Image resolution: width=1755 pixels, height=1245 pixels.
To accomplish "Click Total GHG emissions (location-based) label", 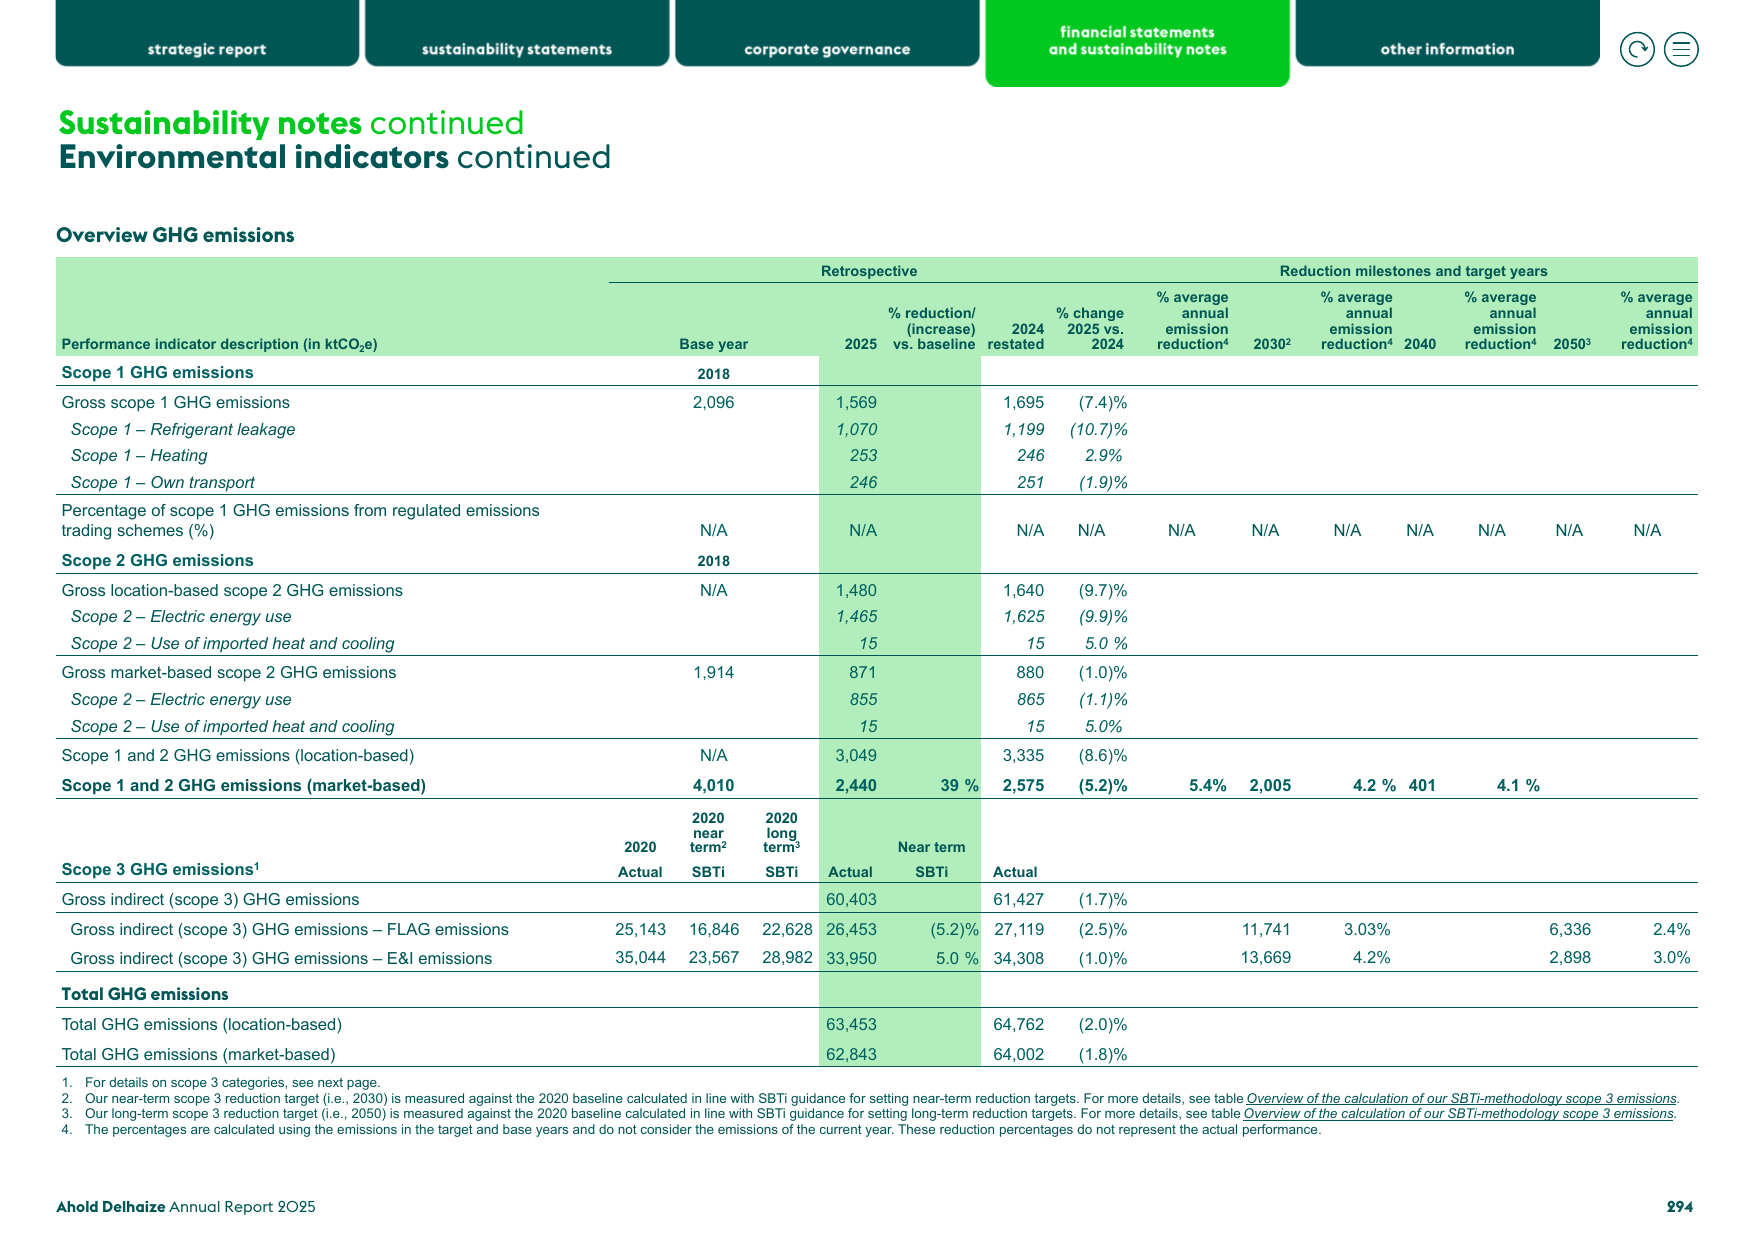I will pos(202,1024).
